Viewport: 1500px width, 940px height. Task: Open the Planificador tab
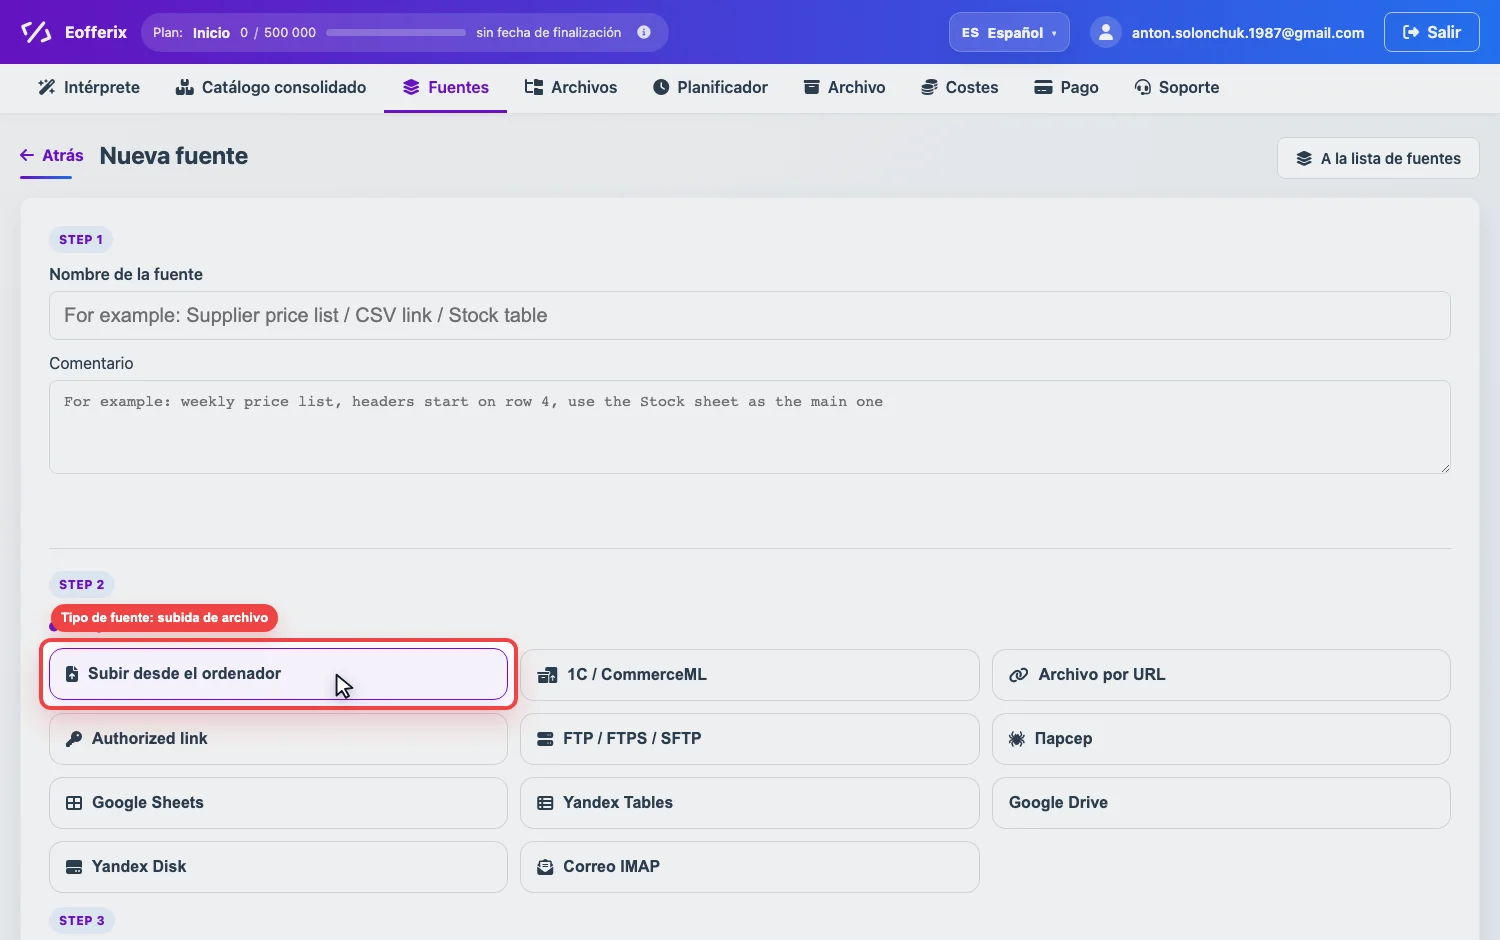(710, 87)
